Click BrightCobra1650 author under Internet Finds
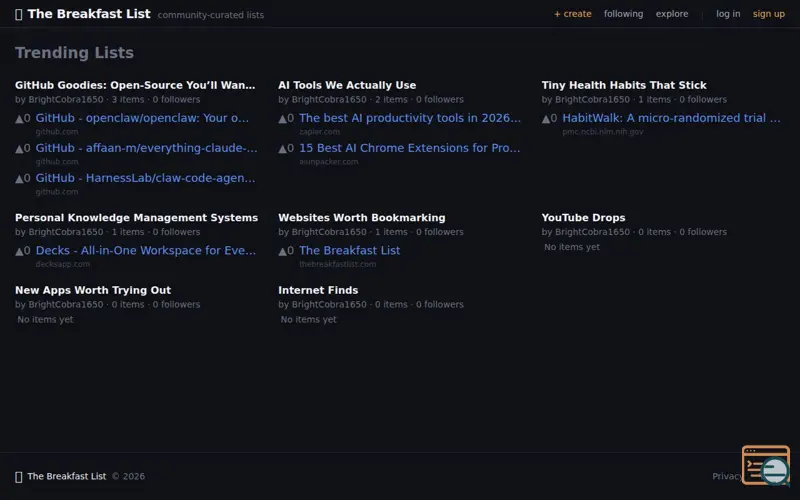This screenshot has height=500, width=800. click(x=329, y=305)
